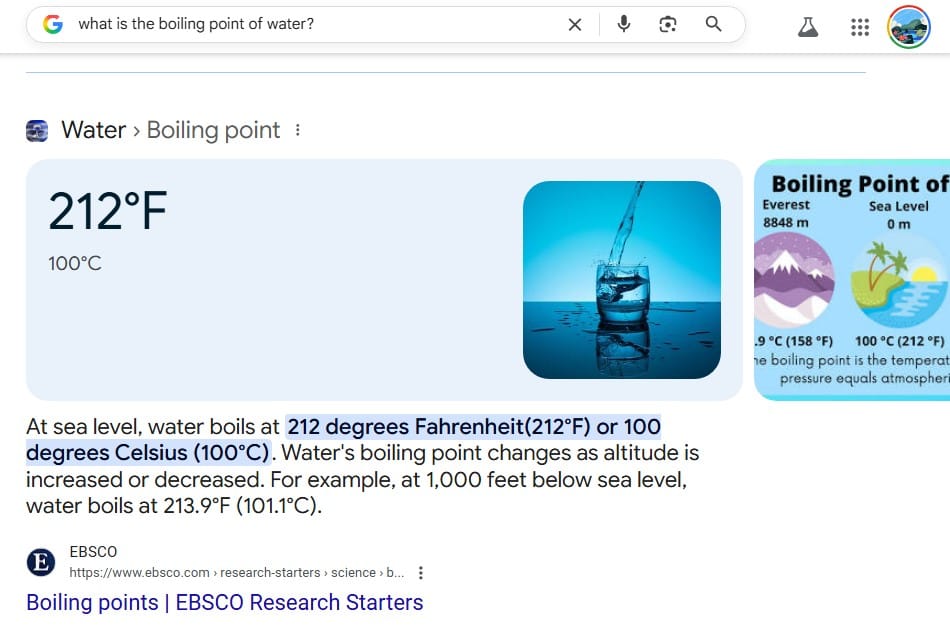
Task: Click inside the search input field
Action: [300, 24]
